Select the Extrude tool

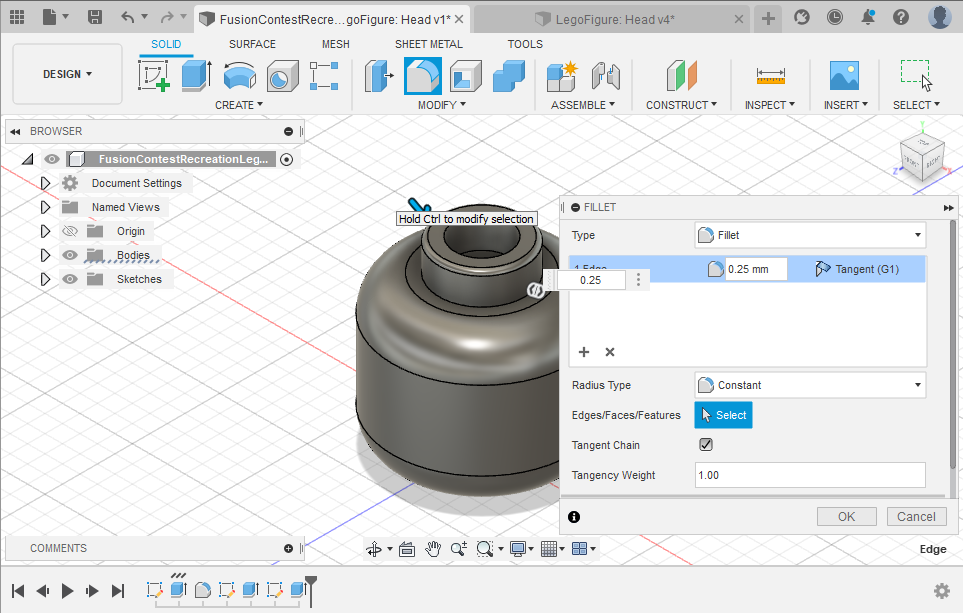[197, 76]
